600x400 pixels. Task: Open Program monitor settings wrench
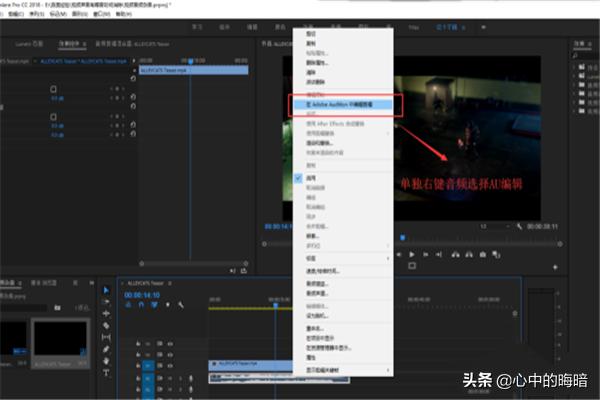[x=519, y=226]
